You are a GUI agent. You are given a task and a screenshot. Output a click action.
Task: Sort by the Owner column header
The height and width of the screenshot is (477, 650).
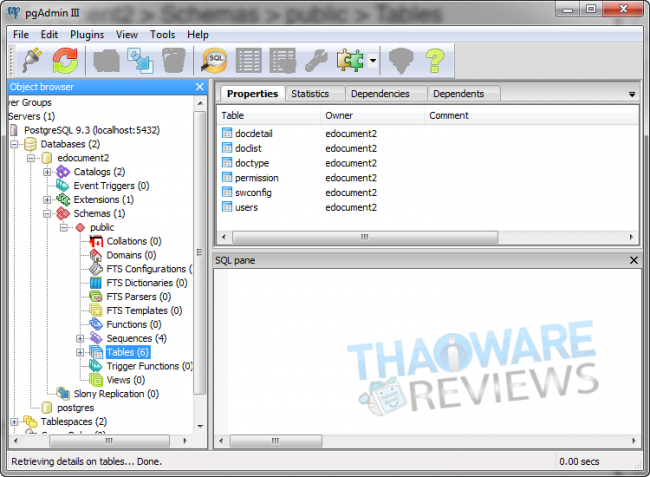click(372, 116)
